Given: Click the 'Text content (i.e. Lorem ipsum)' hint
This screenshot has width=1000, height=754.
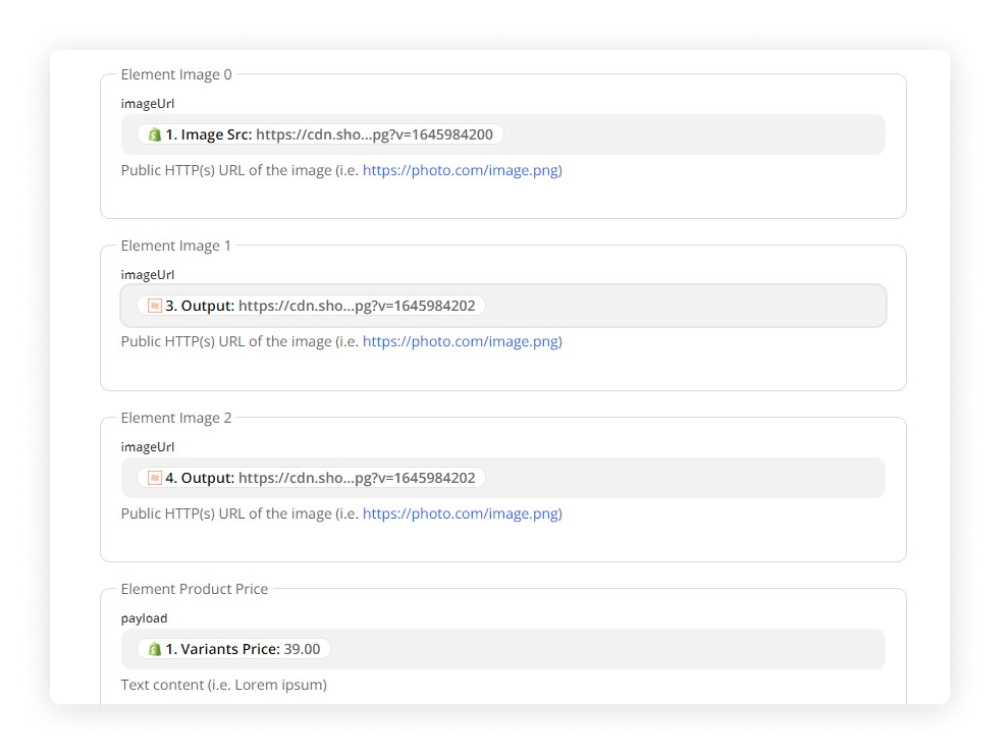Looking at the screenshot, I should [x=224, y=684].
